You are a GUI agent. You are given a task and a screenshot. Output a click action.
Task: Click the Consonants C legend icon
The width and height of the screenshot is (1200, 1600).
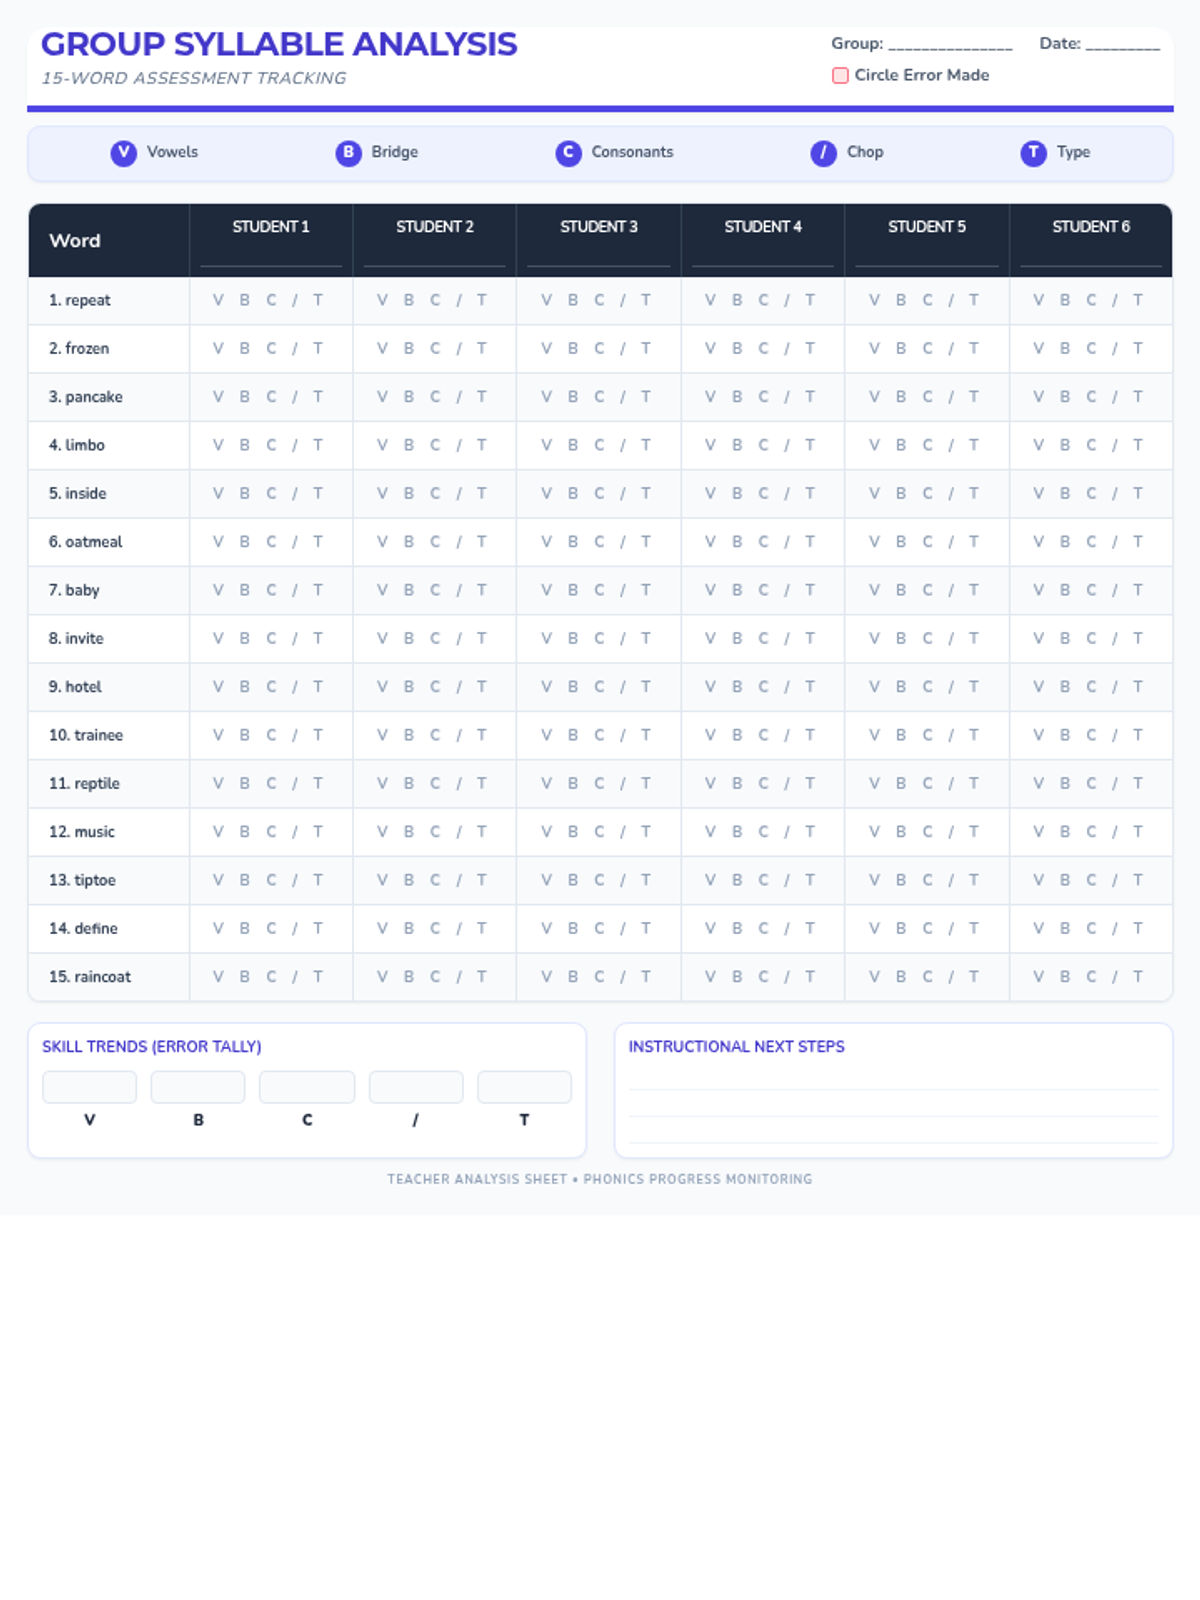[568, 153]
